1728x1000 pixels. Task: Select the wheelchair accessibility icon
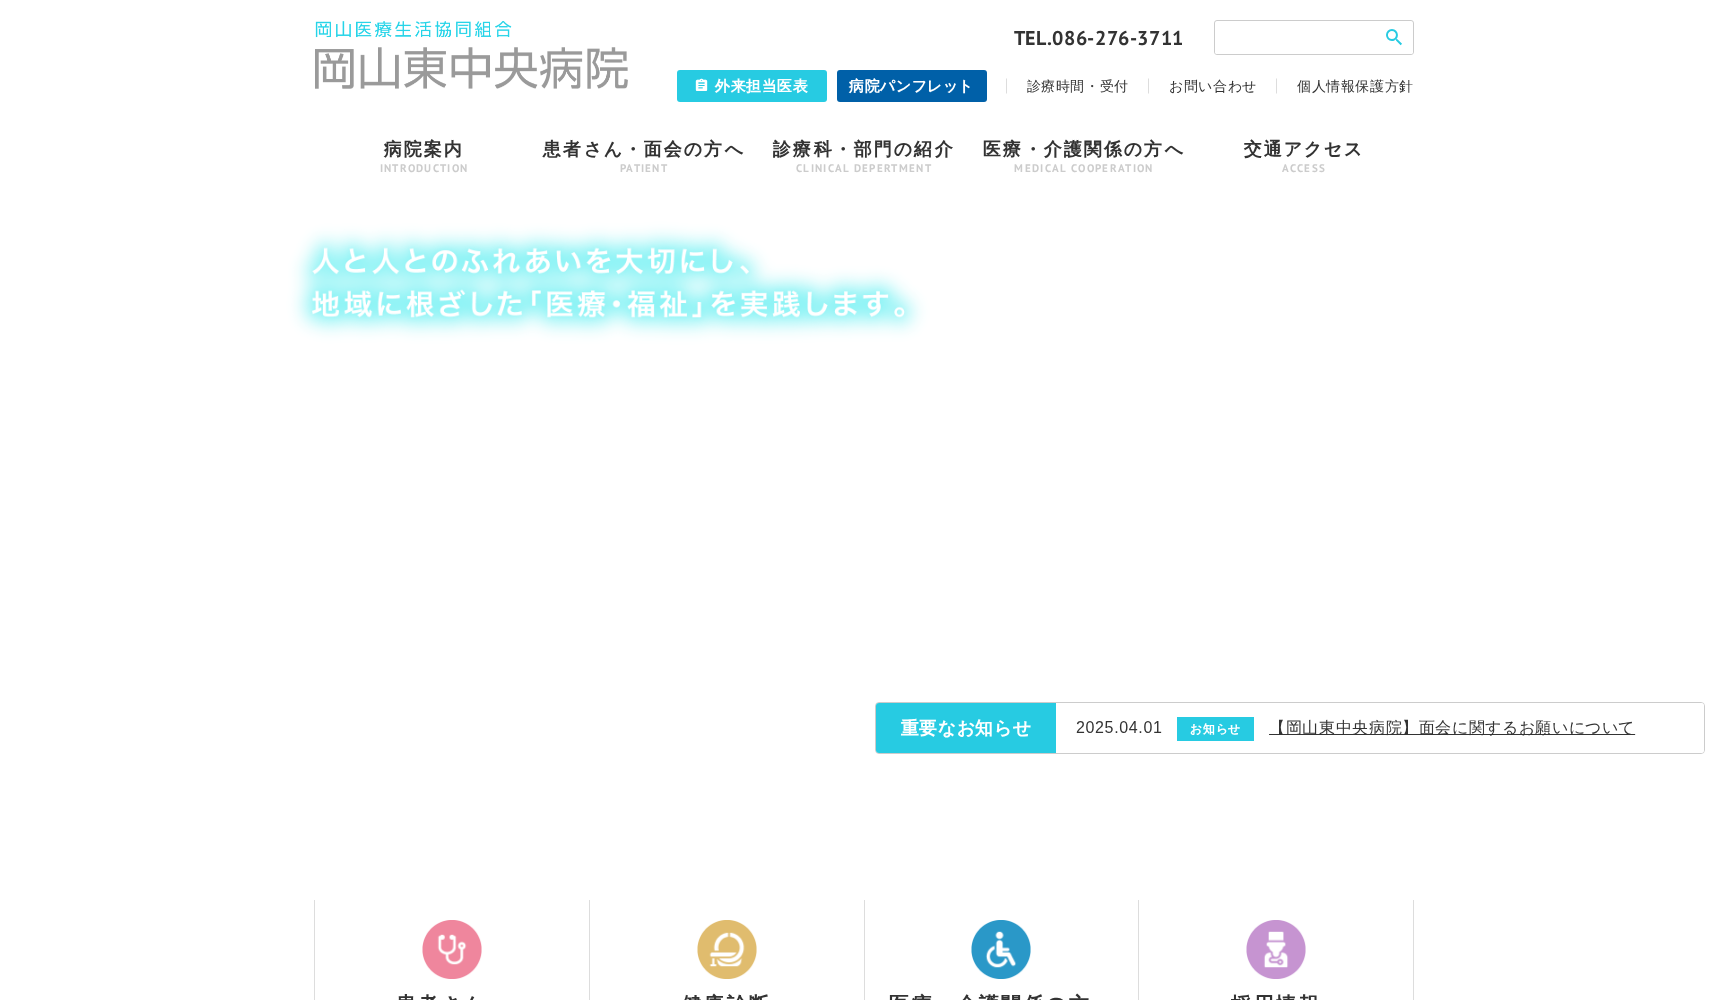click(x=1001, y=949)
